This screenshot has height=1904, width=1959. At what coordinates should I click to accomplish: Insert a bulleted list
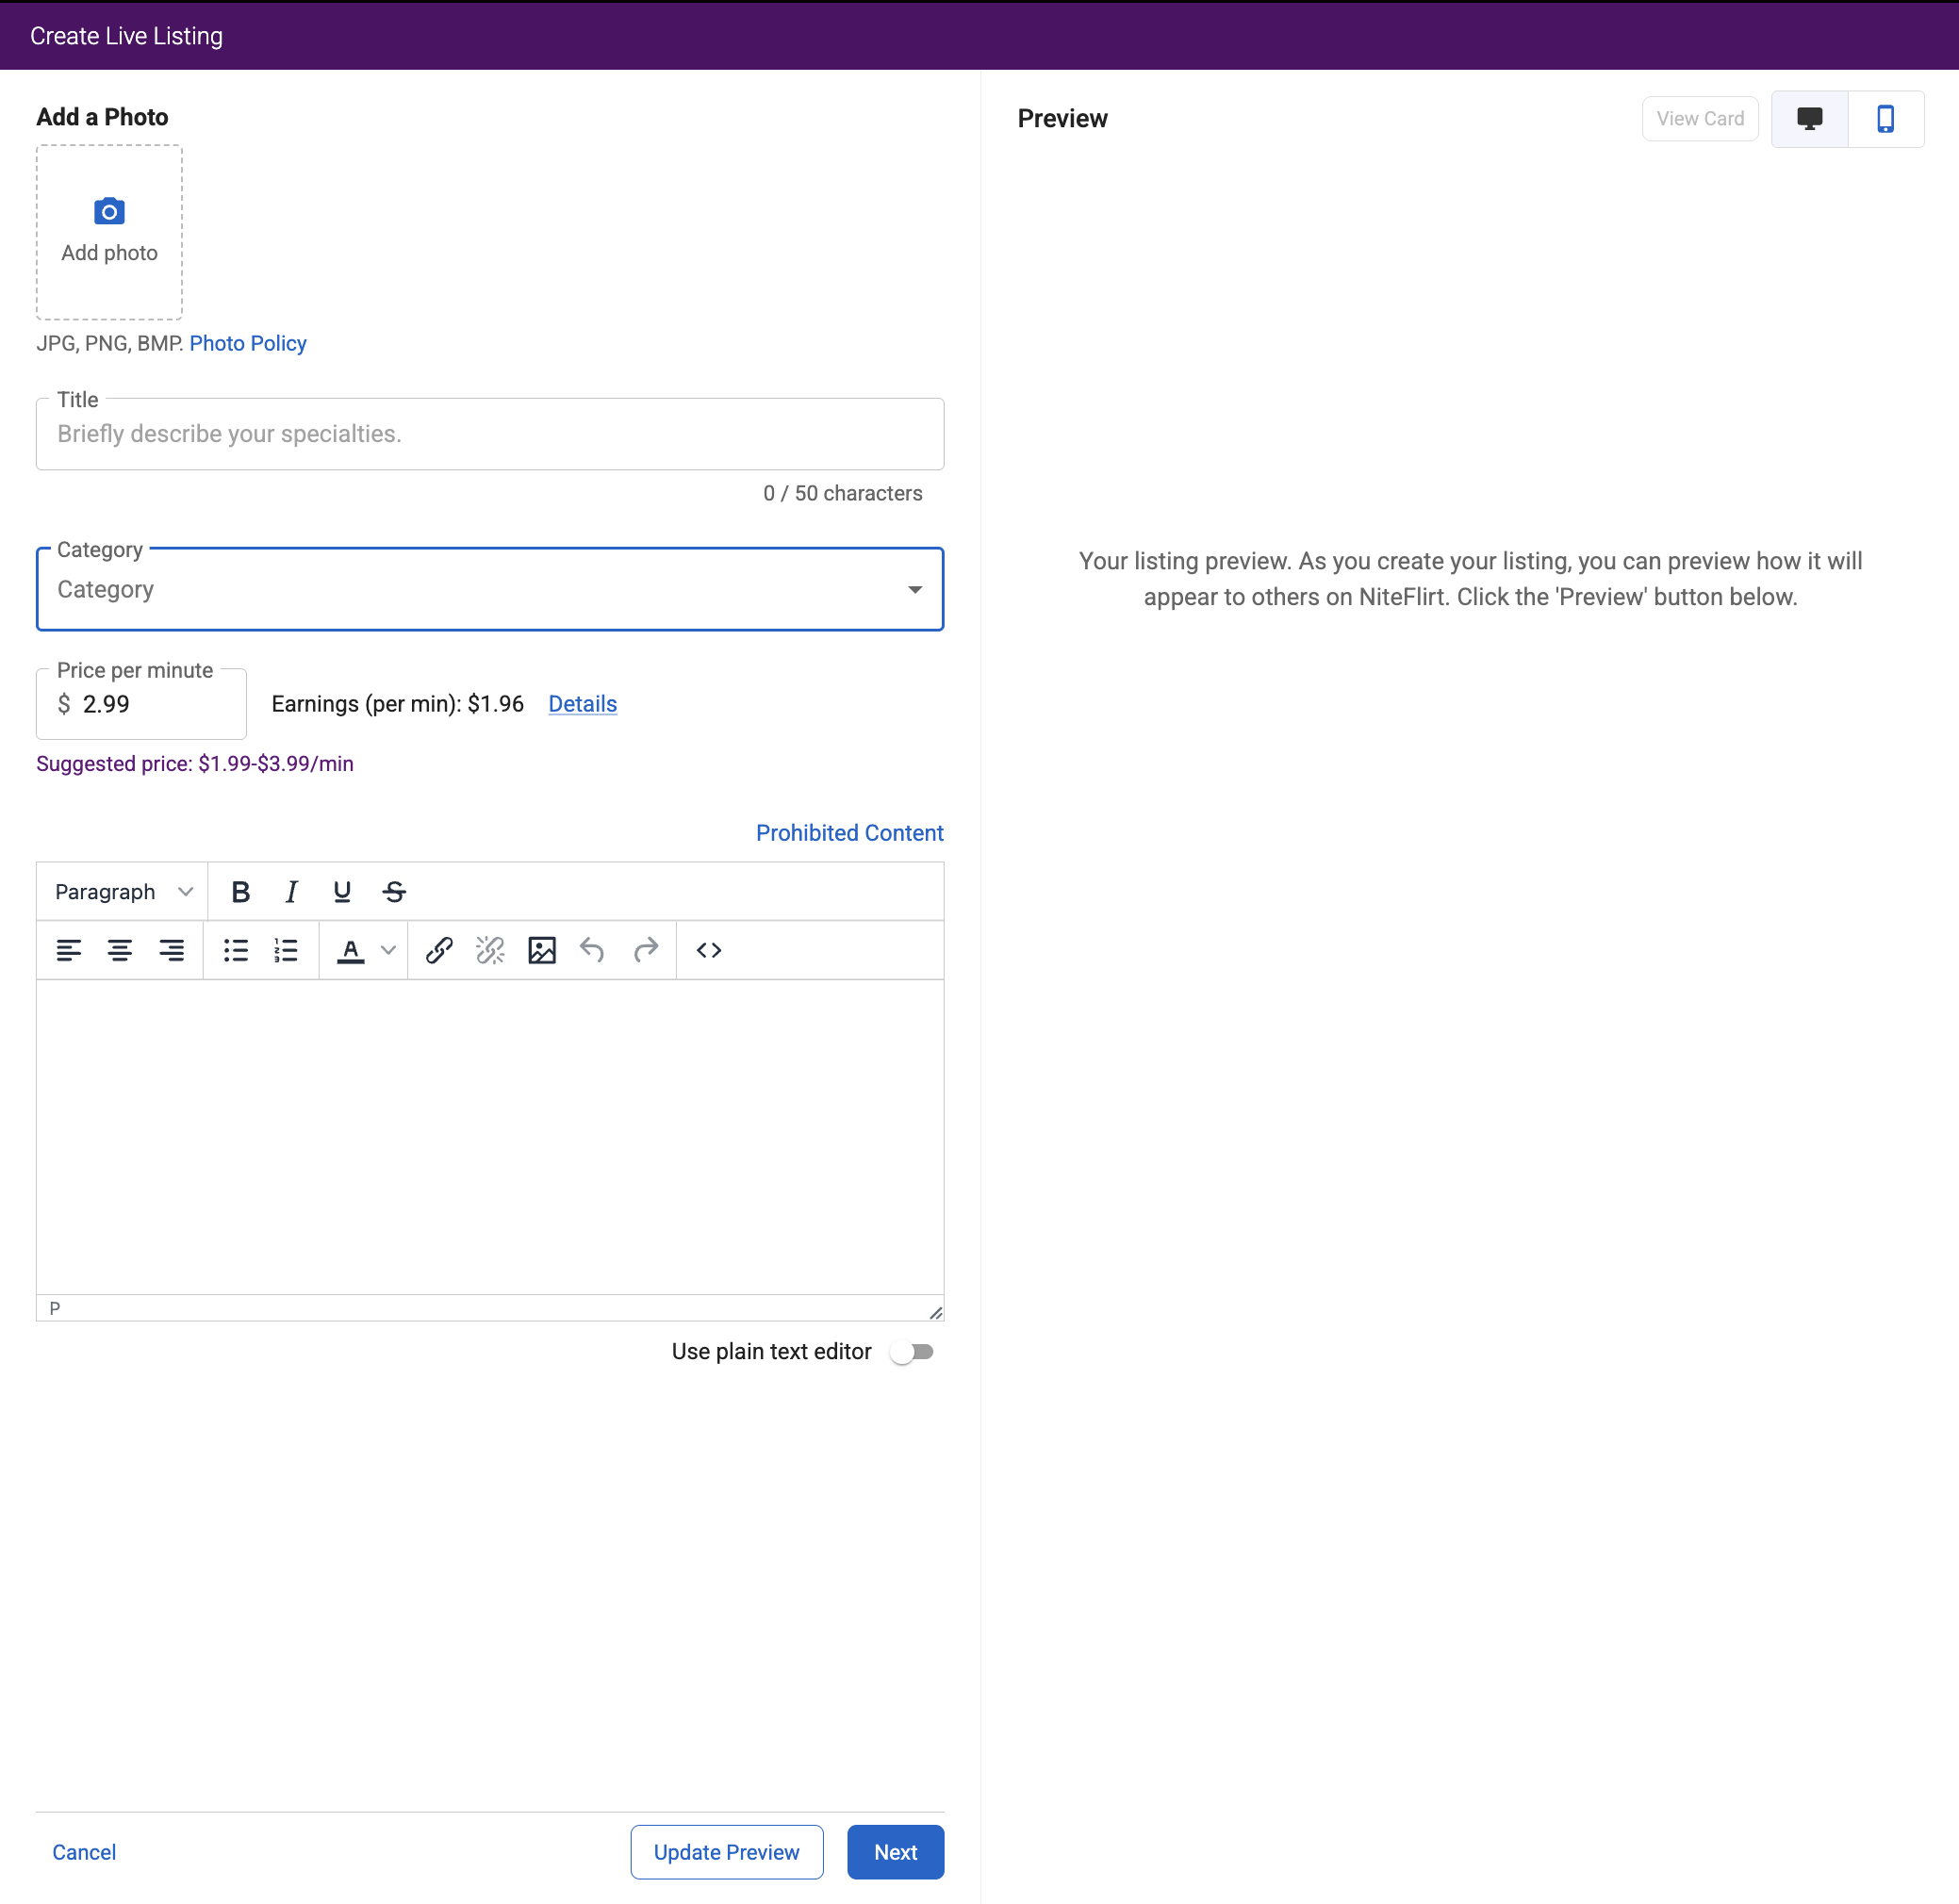[x=236, y=950]
